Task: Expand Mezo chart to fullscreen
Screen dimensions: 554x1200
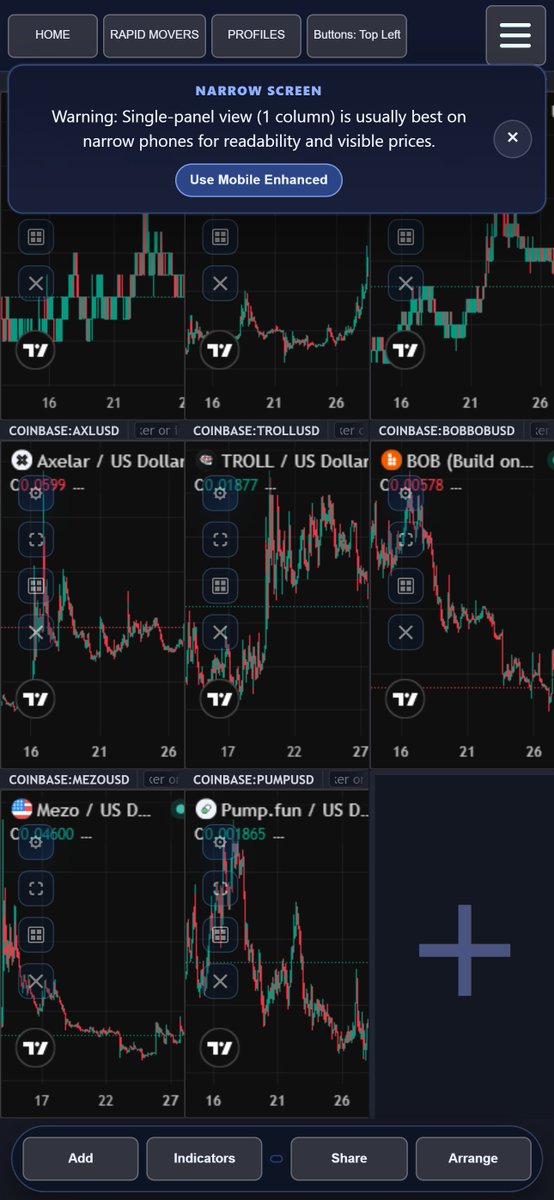Action: point(36,888)
